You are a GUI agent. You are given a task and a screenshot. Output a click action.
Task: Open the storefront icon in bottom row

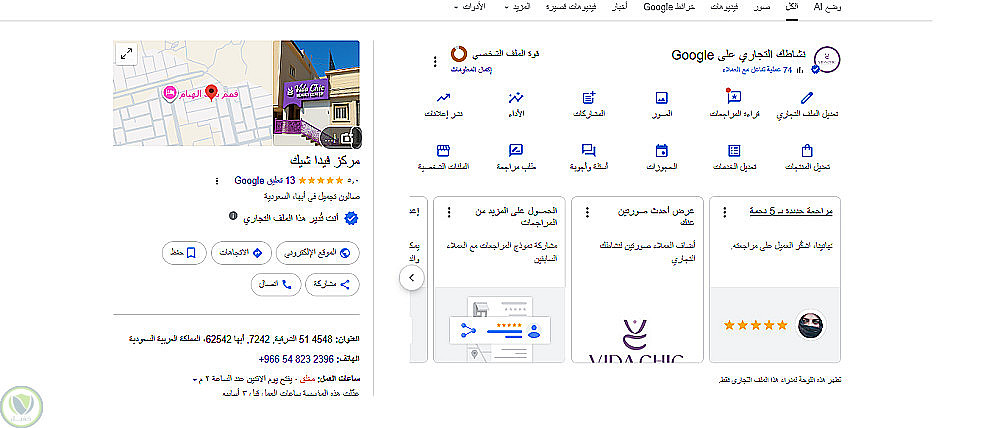[x=443, y=151]
